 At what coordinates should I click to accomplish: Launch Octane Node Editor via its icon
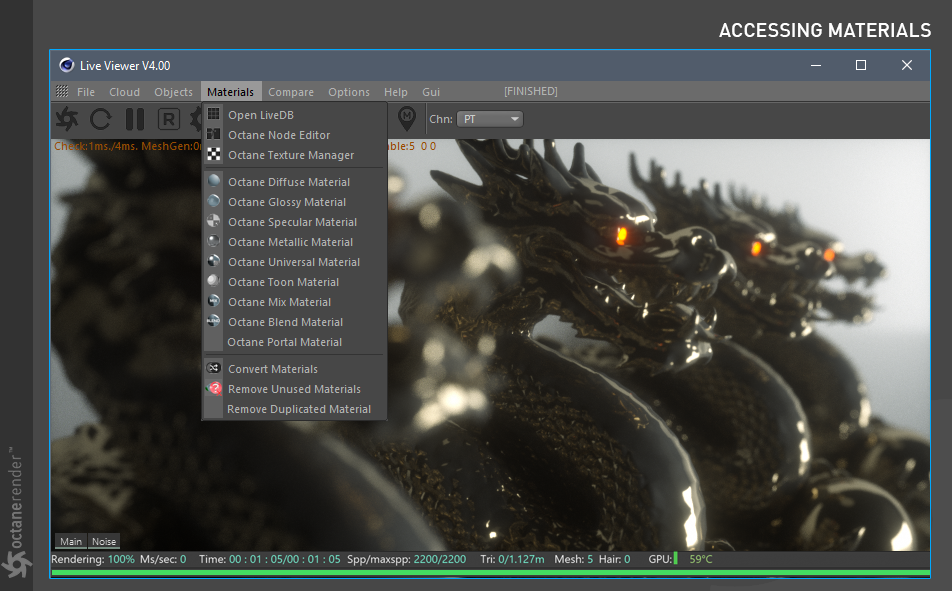tap(214, 134)
